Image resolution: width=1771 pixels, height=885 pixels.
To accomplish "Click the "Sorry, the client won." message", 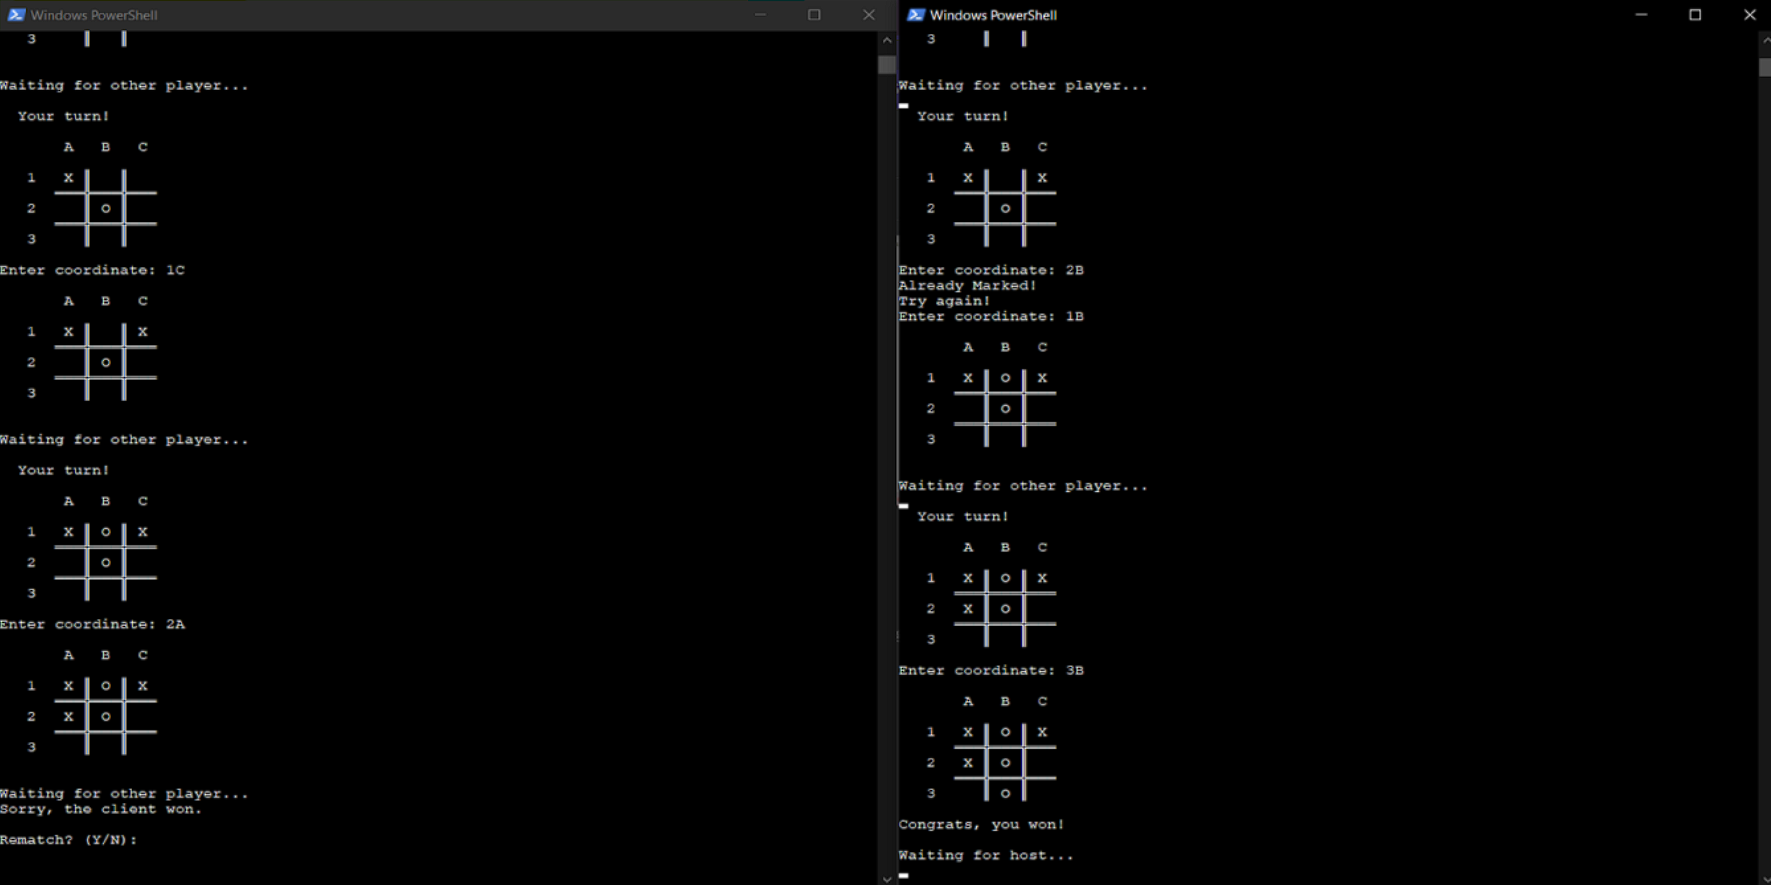I will tap(101, 809).
